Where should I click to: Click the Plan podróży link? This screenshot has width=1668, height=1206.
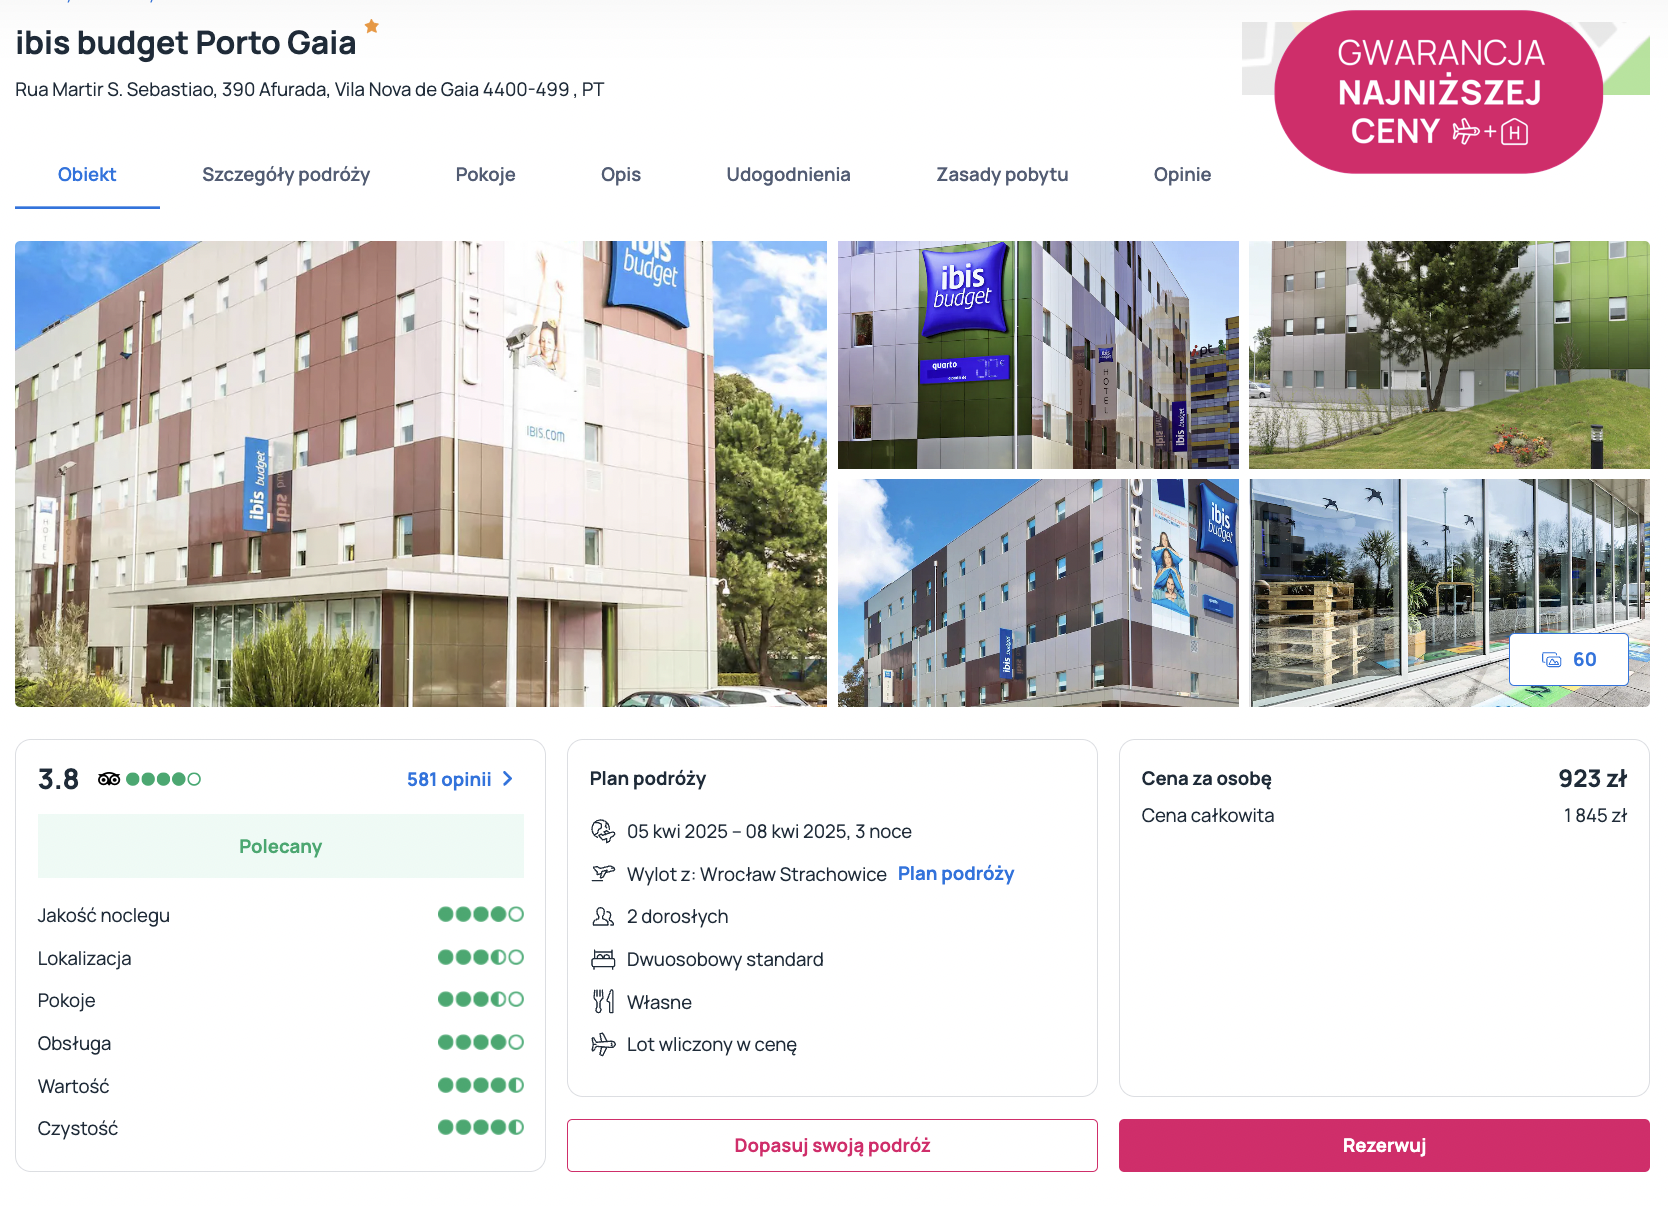[x=956, y=873]
